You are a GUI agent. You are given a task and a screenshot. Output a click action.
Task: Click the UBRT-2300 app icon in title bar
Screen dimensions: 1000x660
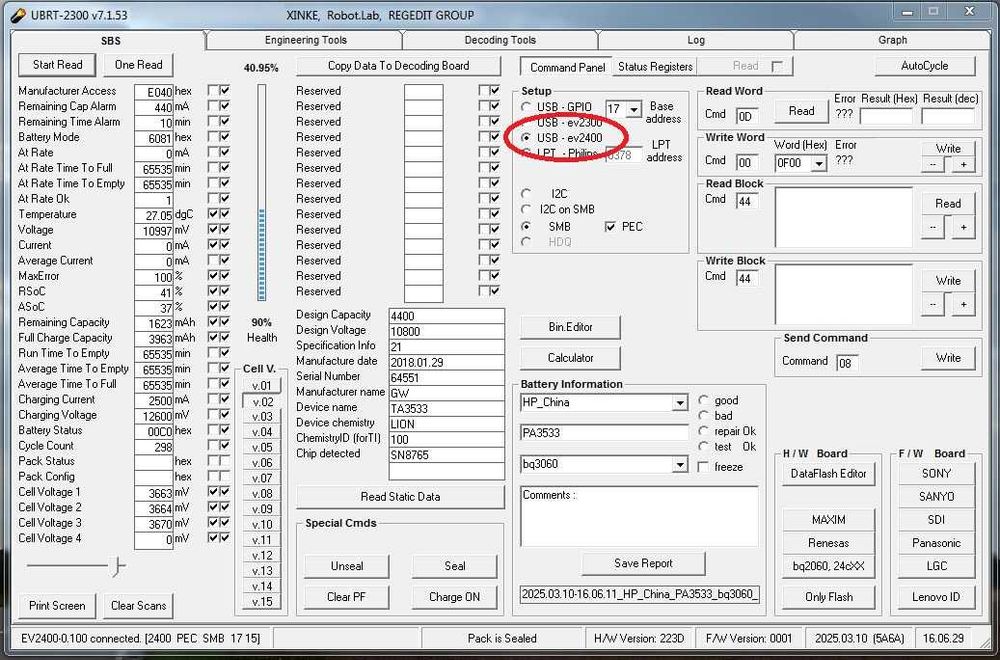pyautogui.click(x=18, y=15)
